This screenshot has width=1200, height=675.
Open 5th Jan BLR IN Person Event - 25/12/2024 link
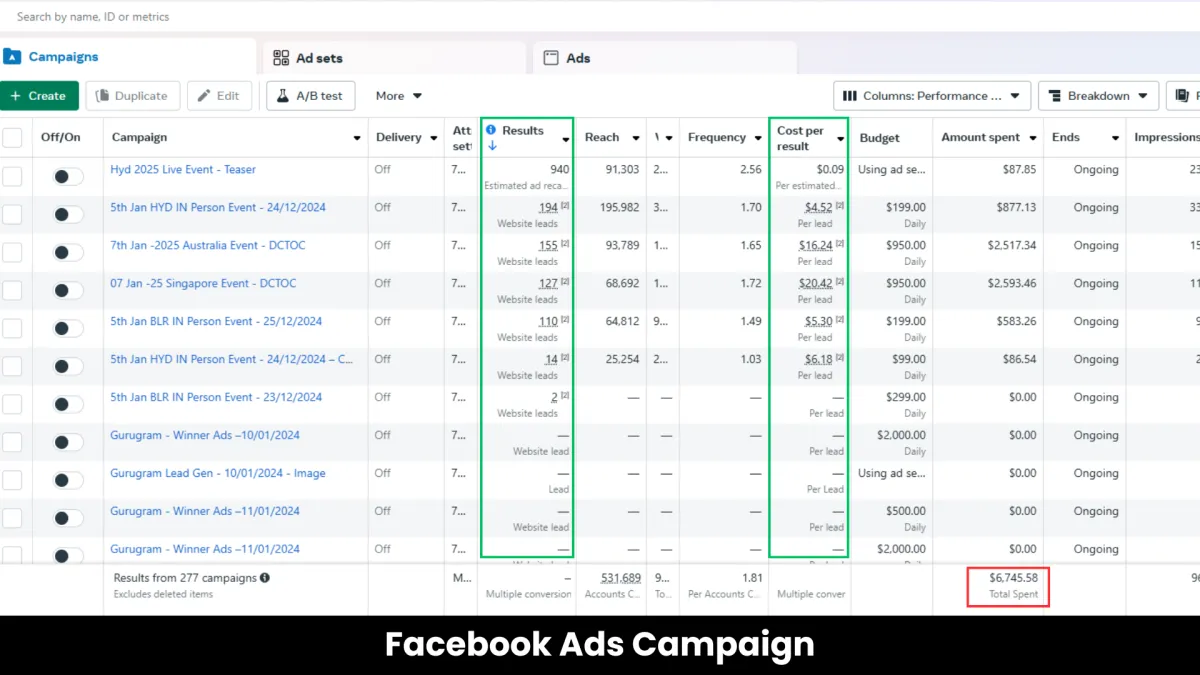(216, 322)
